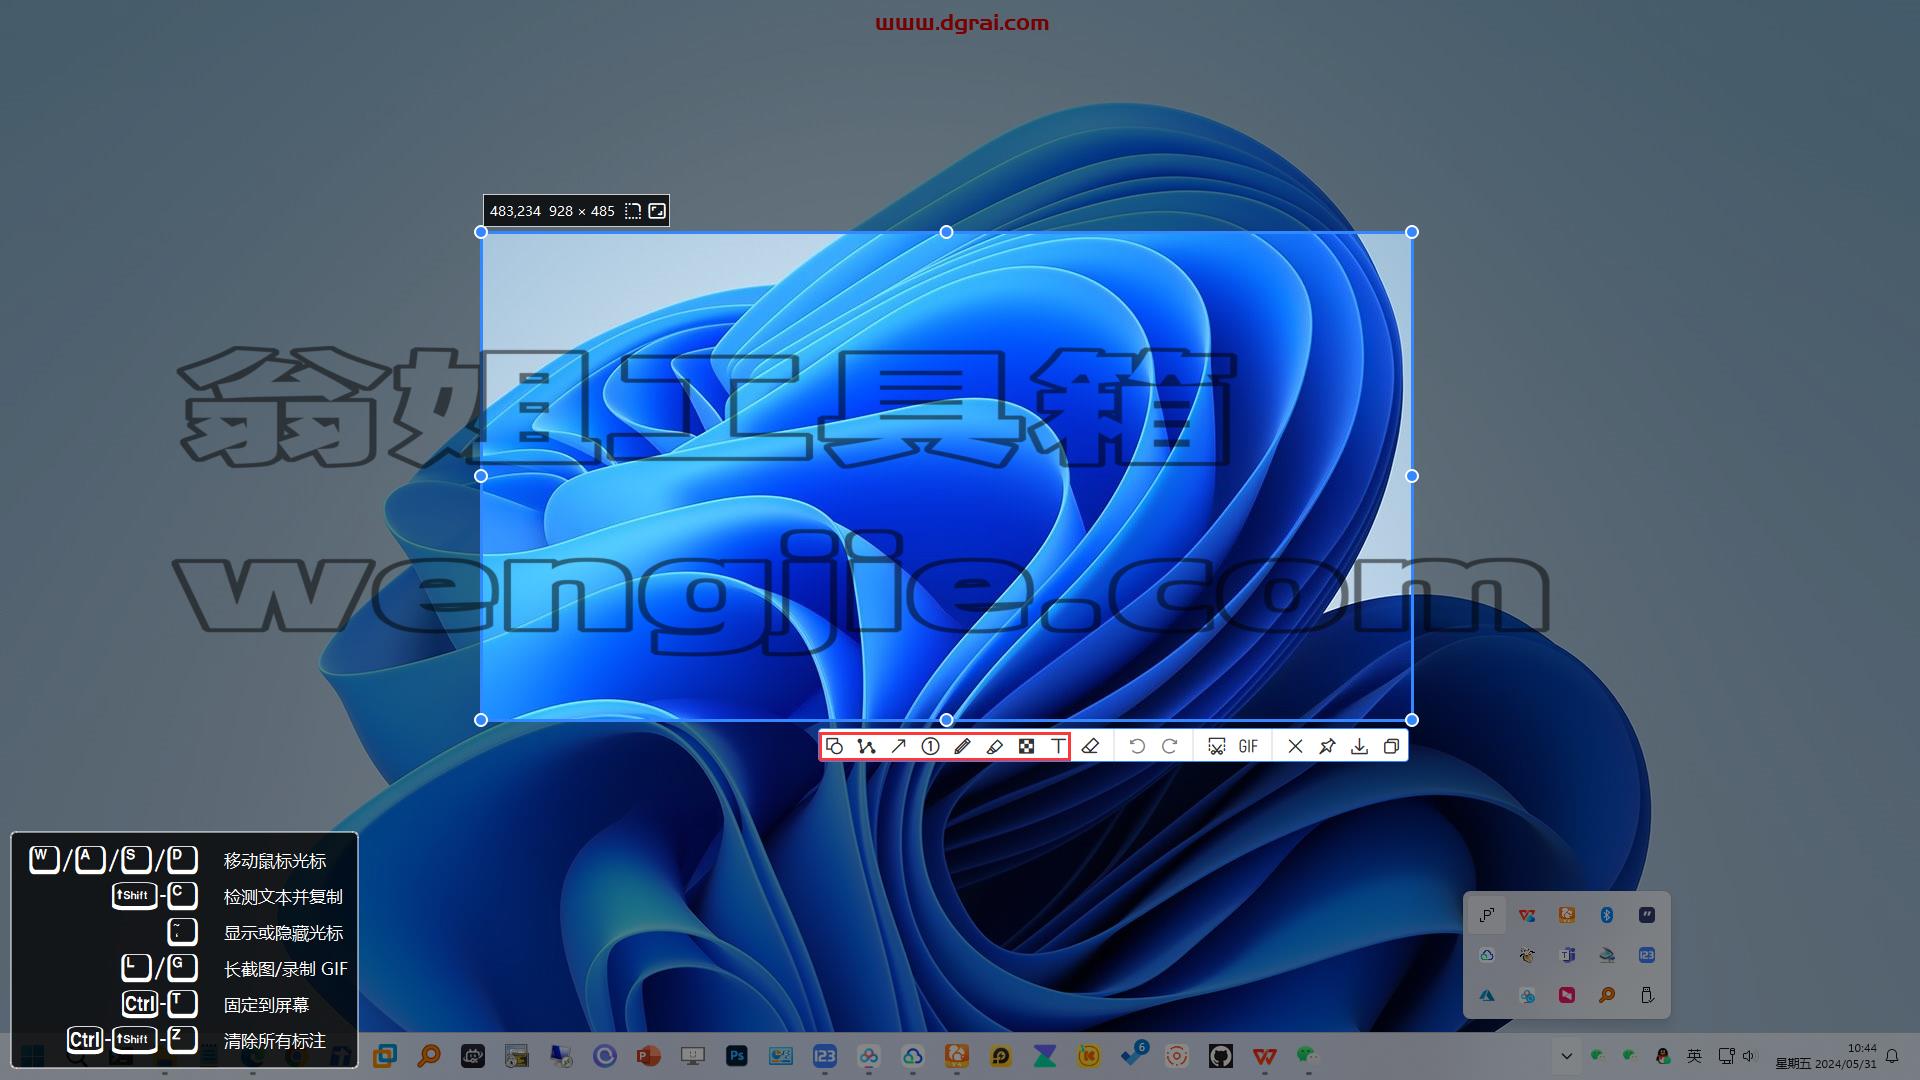Undo the last annotation
The height and width of the screenshot is (1080, 1920).
pyautogui.click(x=1137, y=746)
